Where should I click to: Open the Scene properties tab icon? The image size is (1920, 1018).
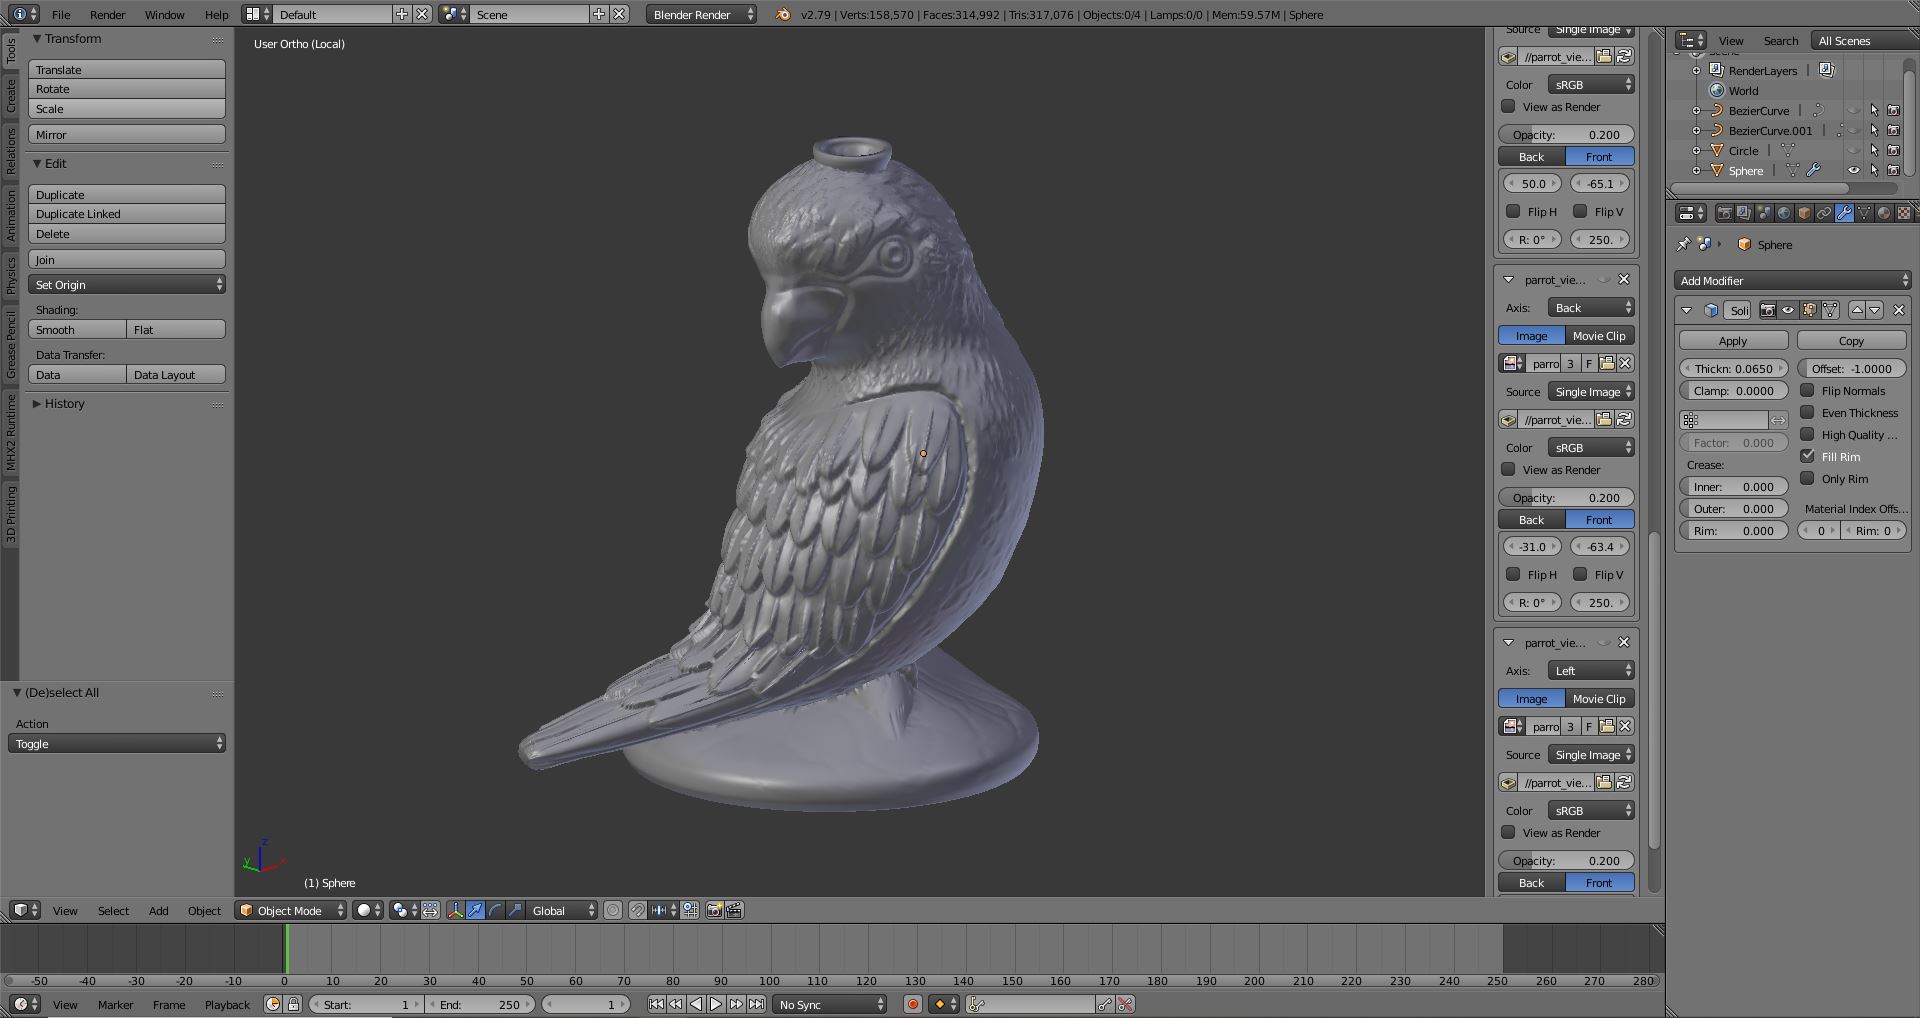(1764, 213)
